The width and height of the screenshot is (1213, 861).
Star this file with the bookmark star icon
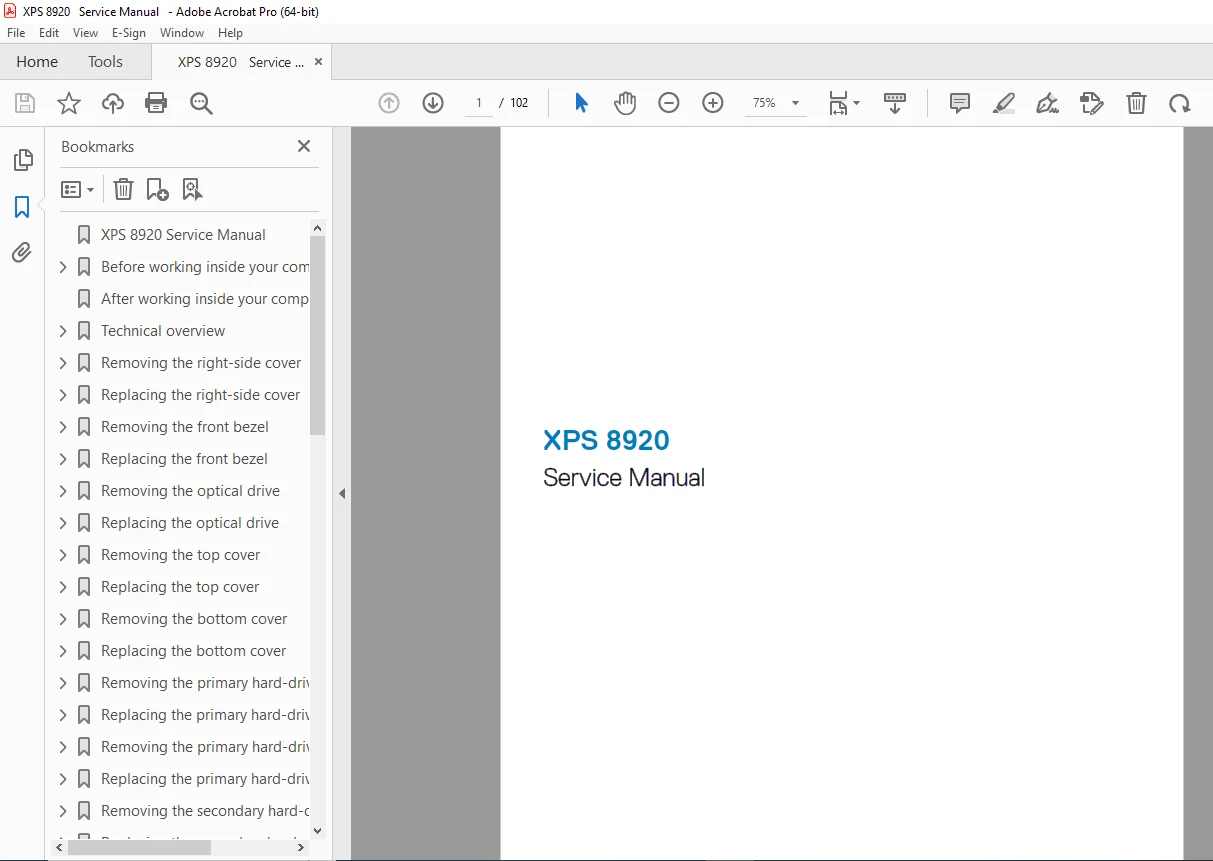tap(69, 103)
